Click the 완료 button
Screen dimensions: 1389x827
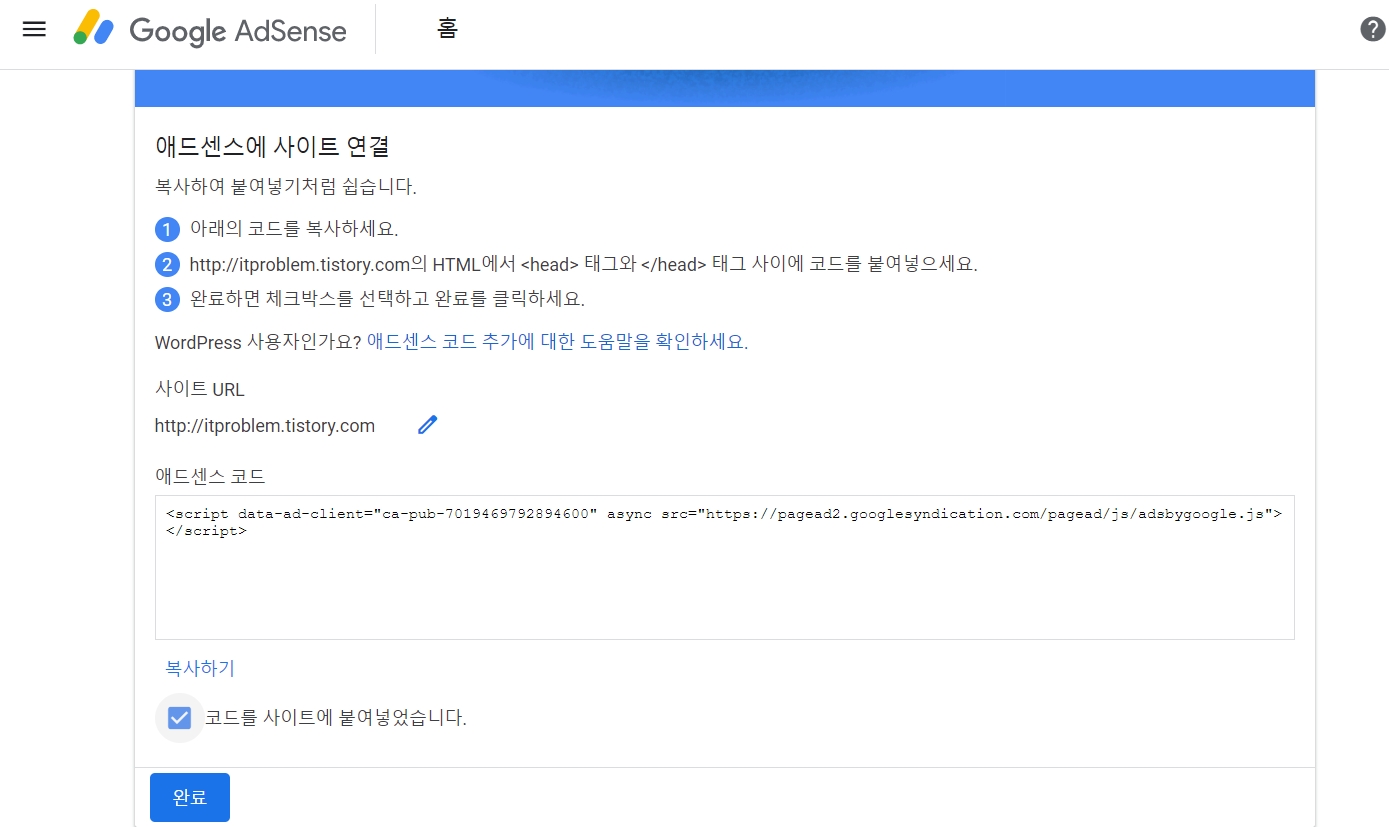pyautogui.click(x=190, y=797)
